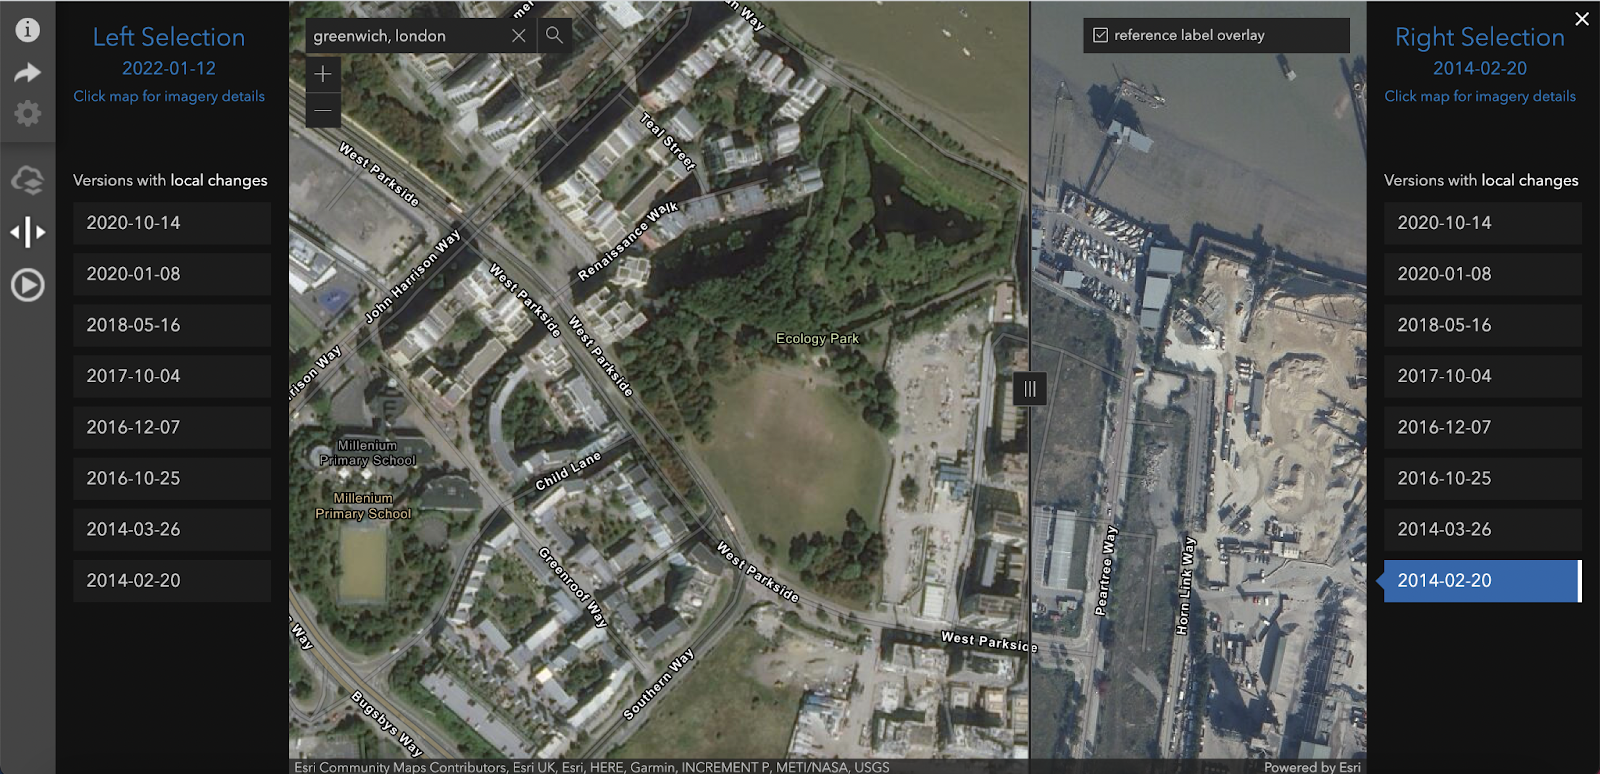Clear the search text with X
Screen dimensions: 1600x774
[518, 36]
